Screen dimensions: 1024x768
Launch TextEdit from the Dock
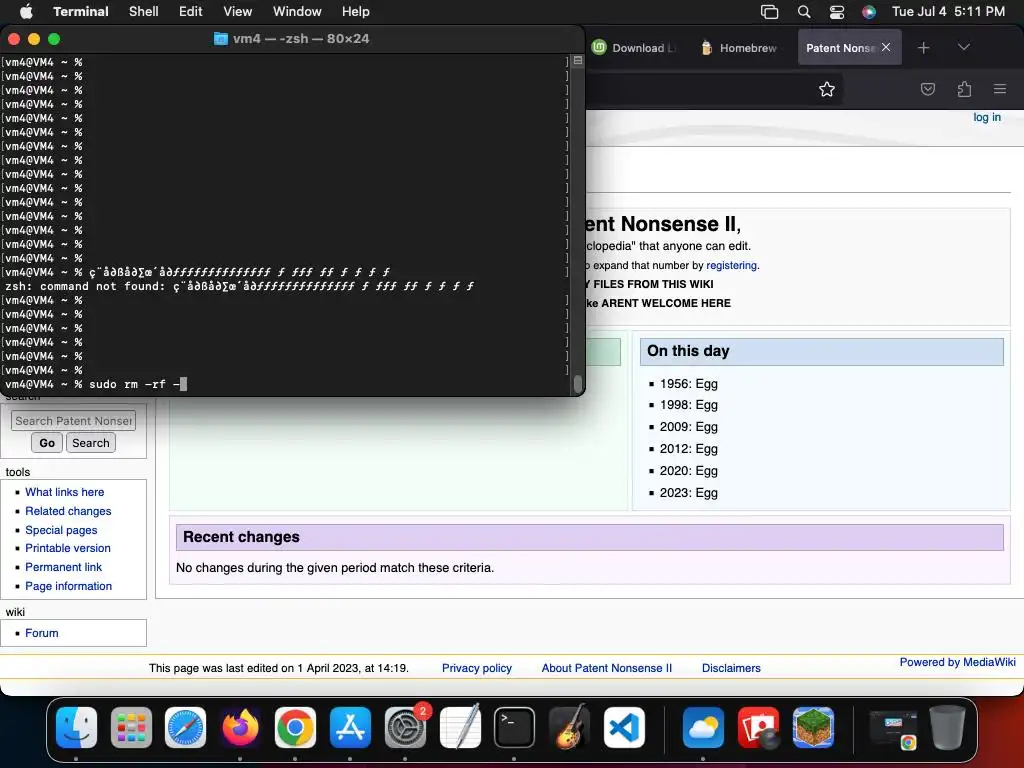[460, 727]
